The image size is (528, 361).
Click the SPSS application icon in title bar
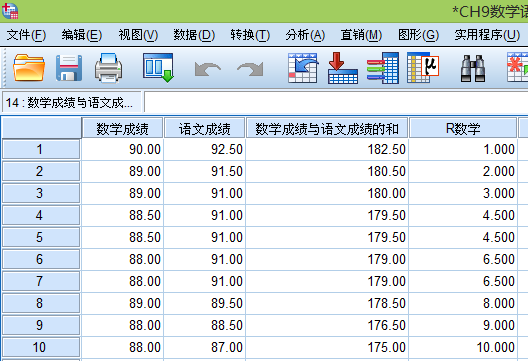click(10, 11)
